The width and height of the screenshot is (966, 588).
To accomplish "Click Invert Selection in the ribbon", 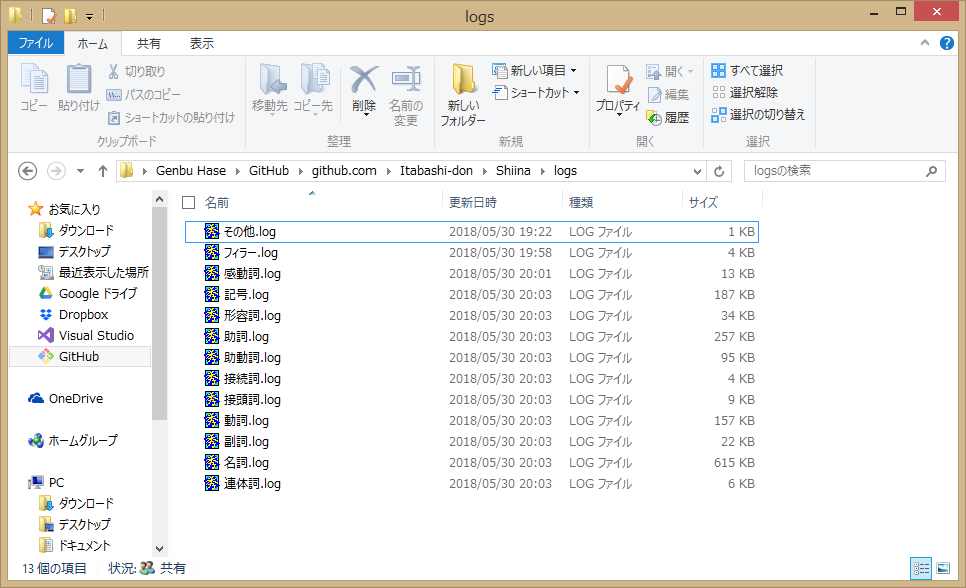I will click(758, 115).
